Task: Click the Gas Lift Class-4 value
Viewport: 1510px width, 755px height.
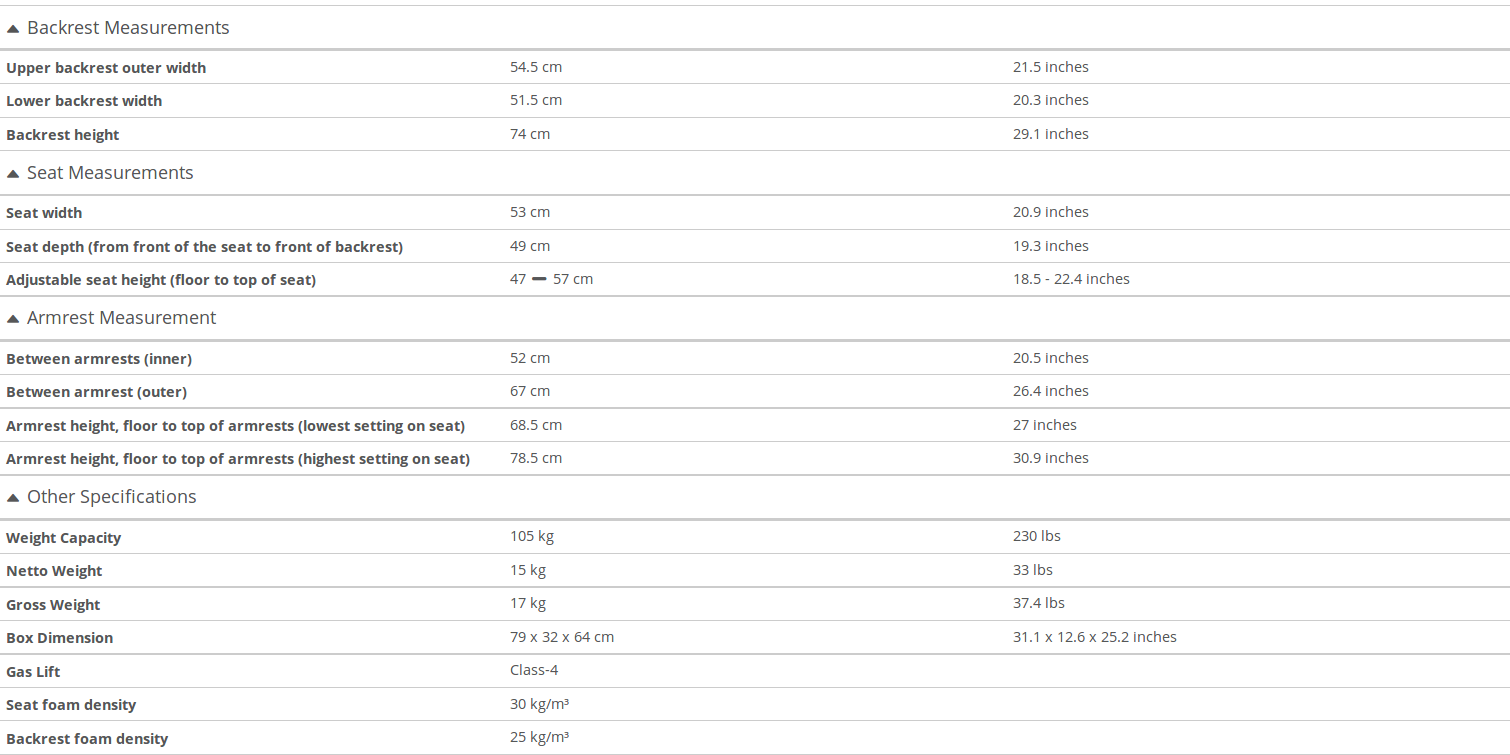Action: tap(534, 670)
